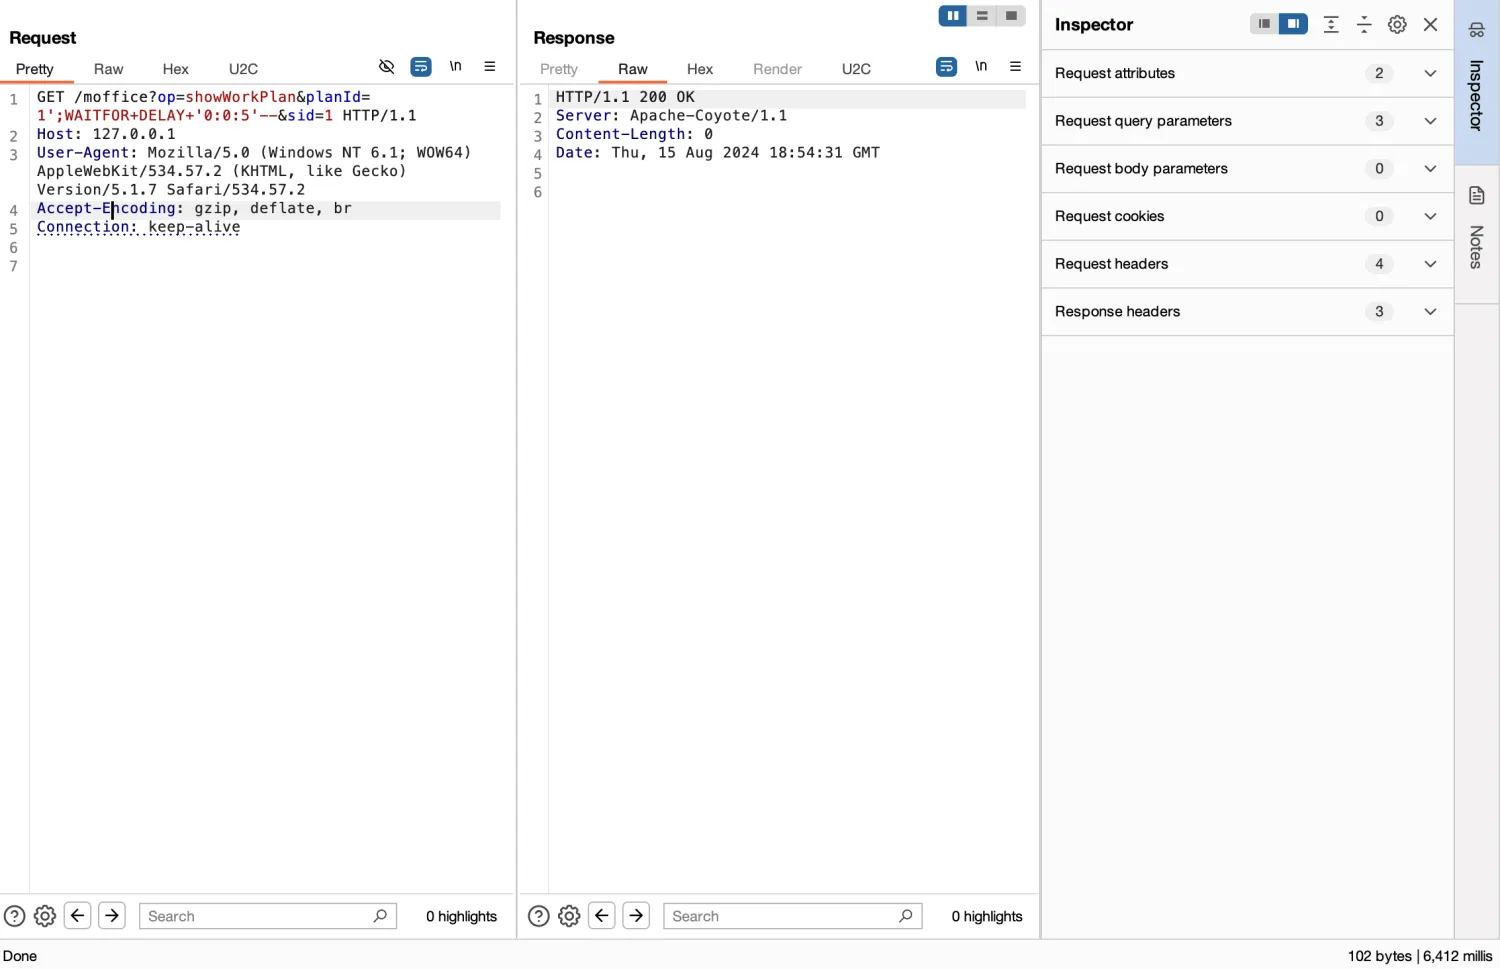Switch Request view to Pretty tab

pyautogui.click(x=35, y=69)
